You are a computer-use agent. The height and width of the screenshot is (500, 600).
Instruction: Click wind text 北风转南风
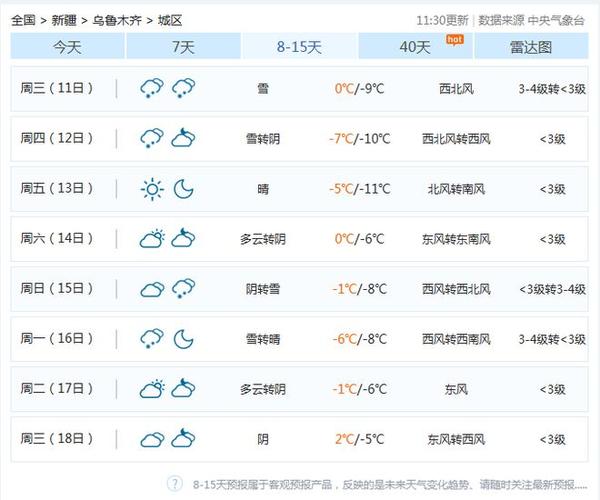coord(456,189)
